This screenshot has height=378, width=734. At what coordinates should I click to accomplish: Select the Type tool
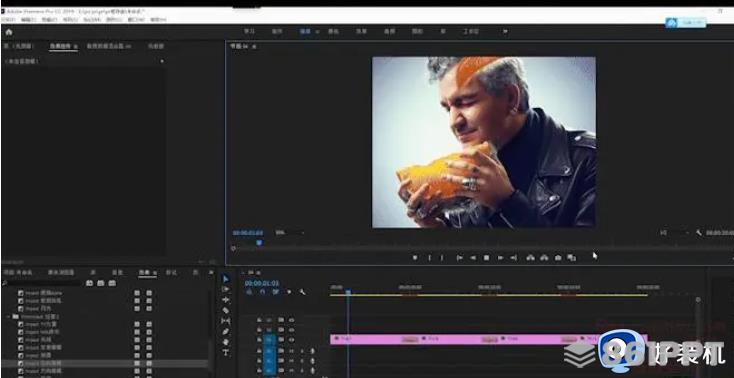(x=226, y=352)
